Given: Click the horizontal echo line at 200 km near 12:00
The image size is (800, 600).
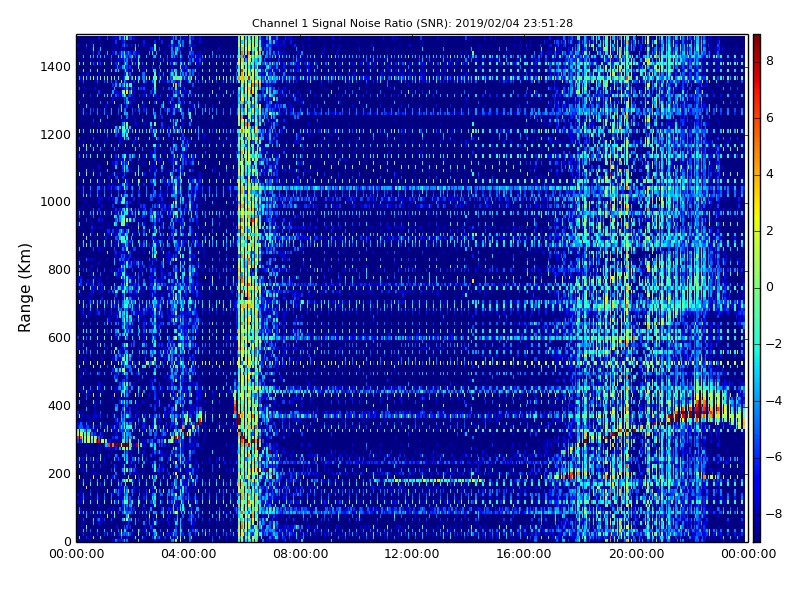Looking at the screenshot, I should 429,480.
